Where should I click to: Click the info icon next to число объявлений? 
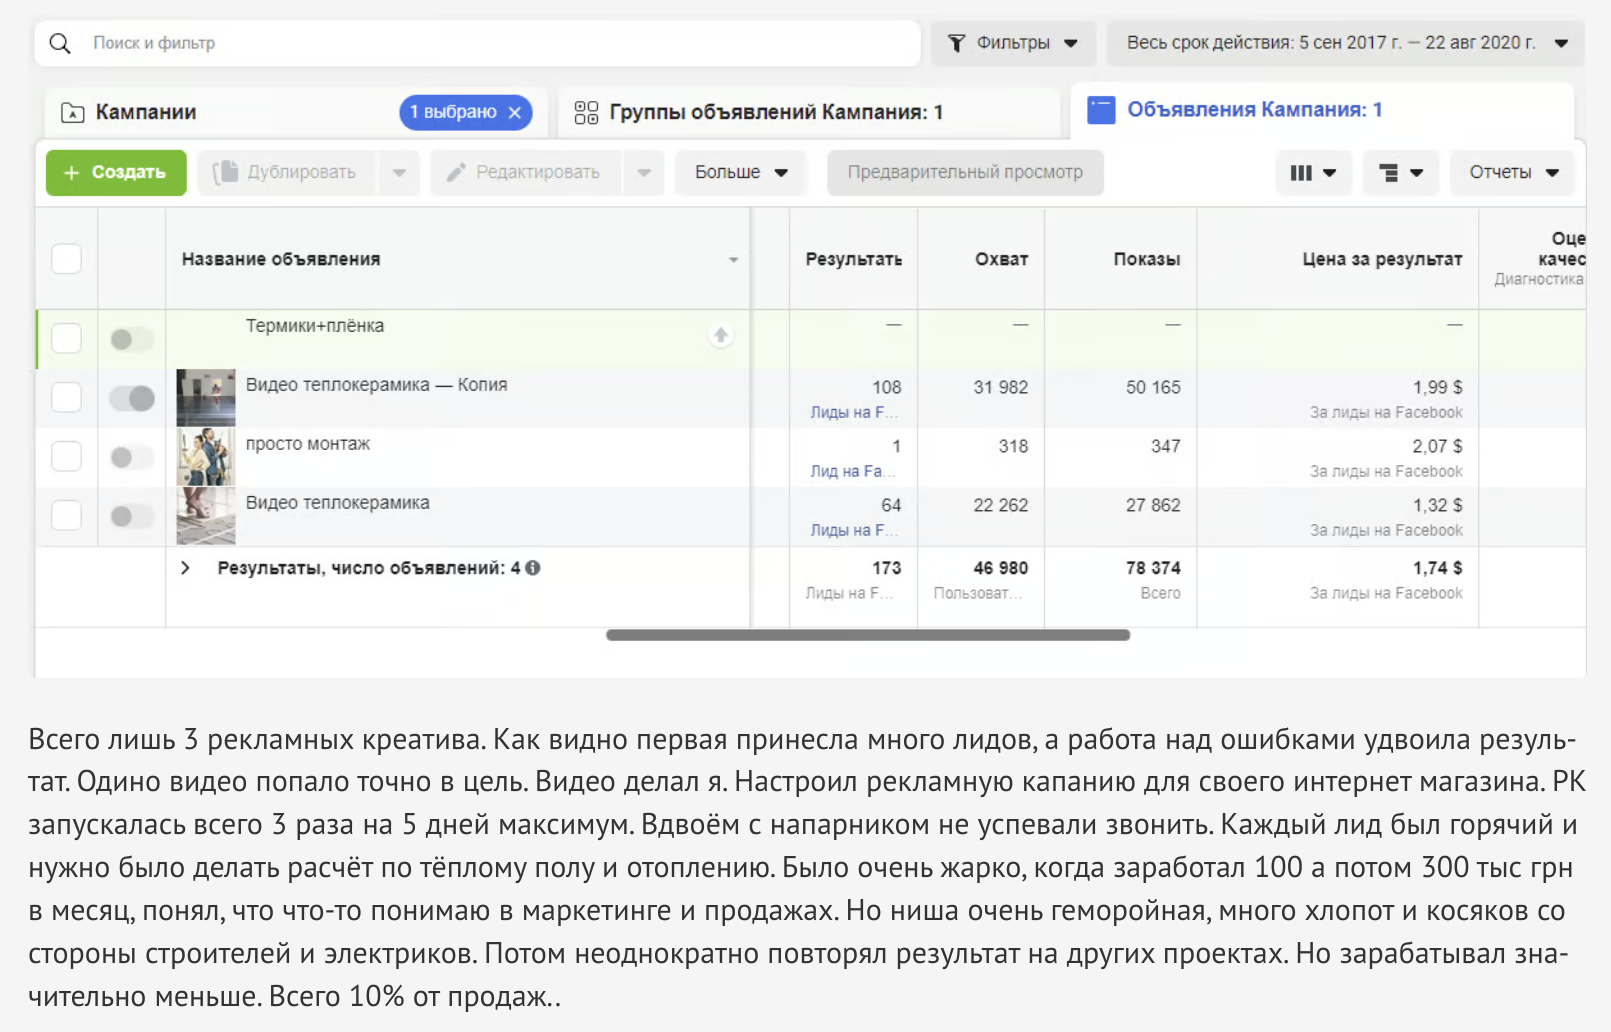(x=533, y=568)
